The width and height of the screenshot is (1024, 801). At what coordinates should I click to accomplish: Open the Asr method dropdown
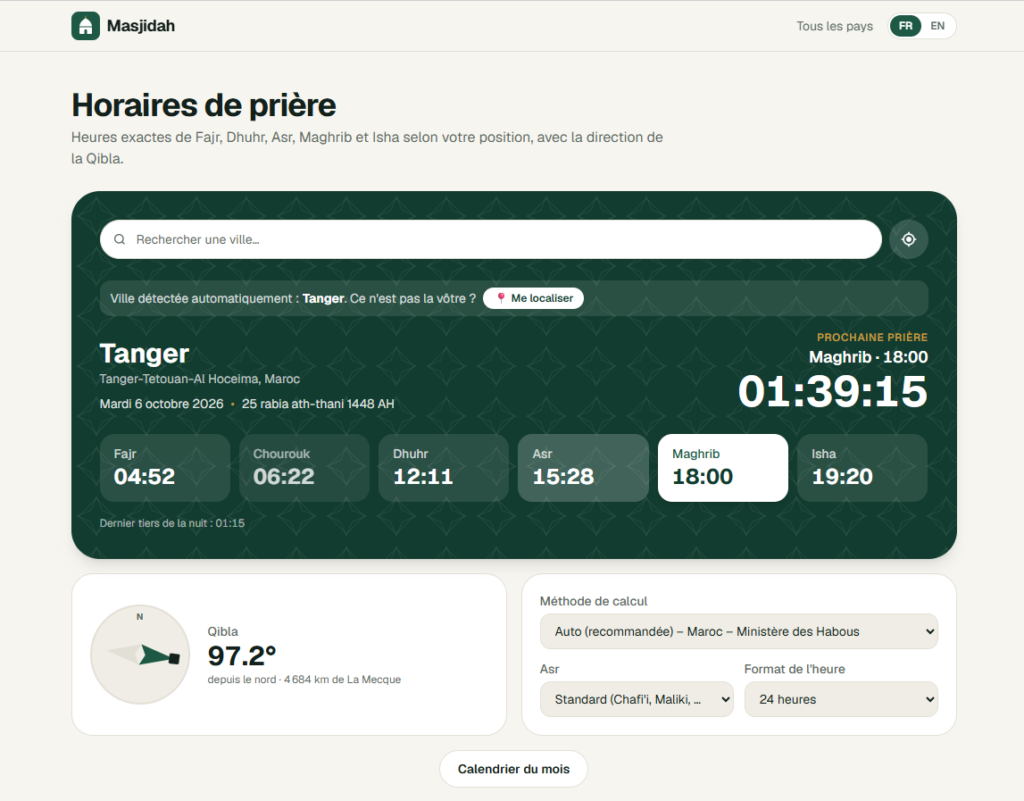[637, 699]
